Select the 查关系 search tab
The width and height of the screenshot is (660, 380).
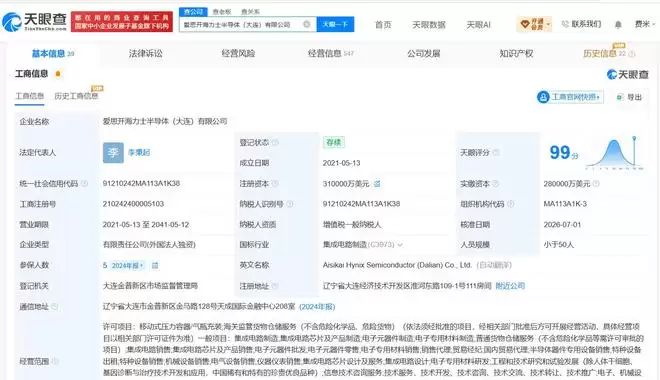[250, 12]
